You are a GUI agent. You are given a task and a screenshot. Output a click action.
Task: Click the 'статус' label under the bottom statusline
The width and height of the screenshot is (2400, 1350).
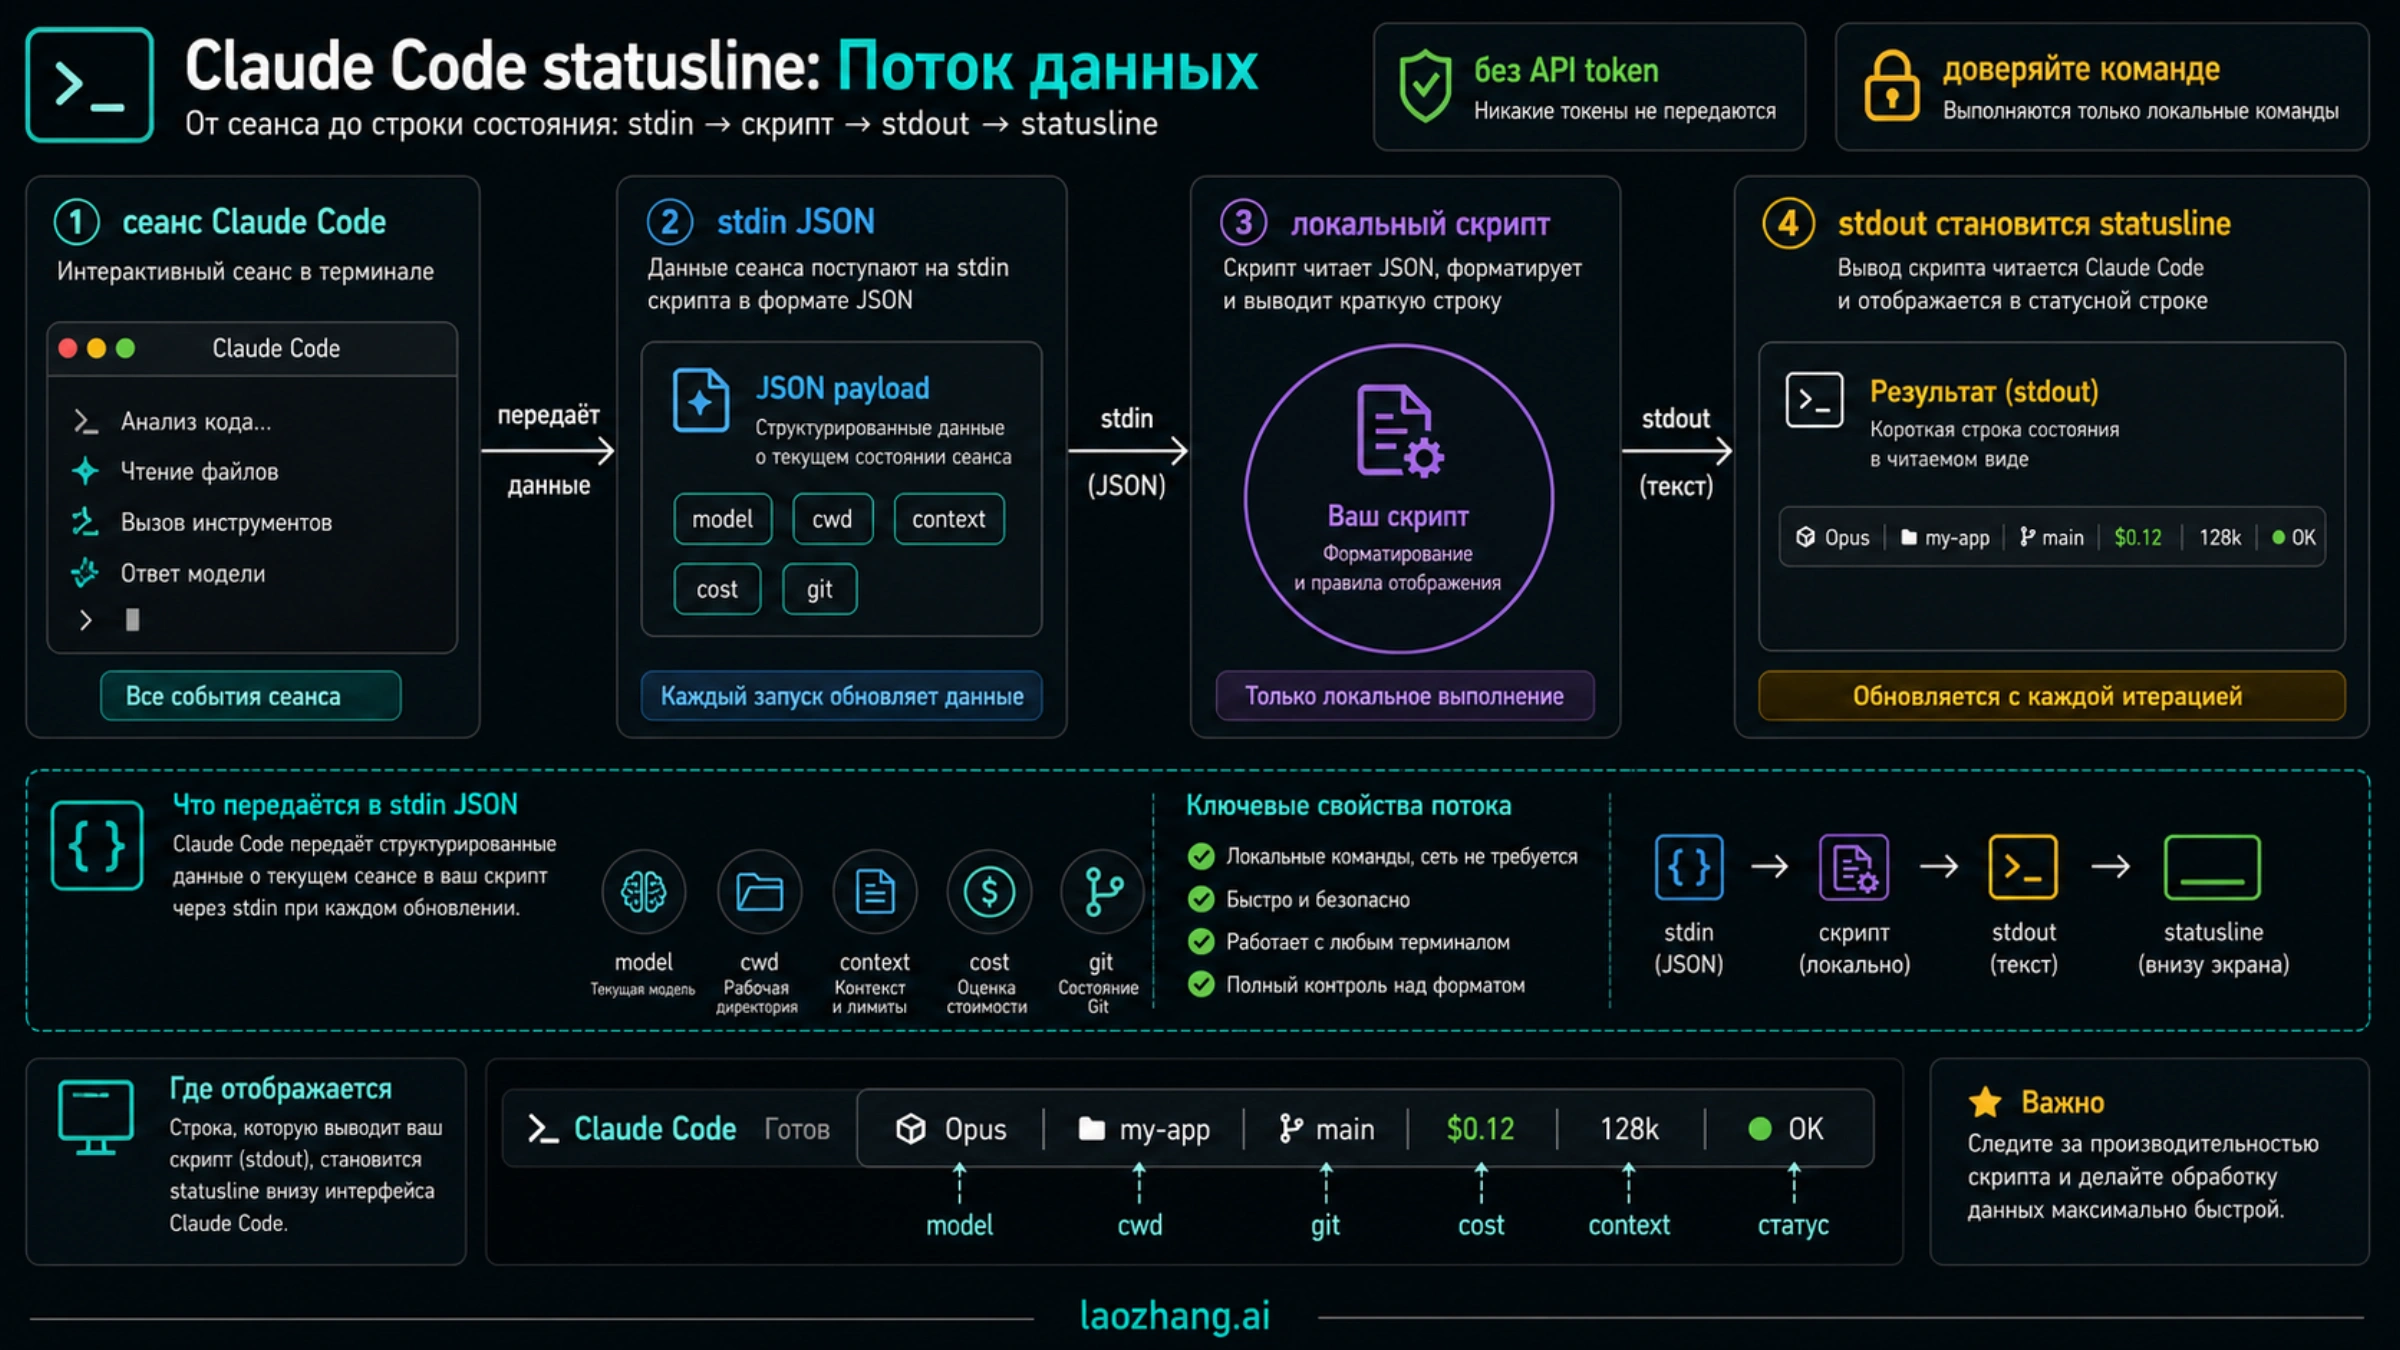pos(1793,1225)
